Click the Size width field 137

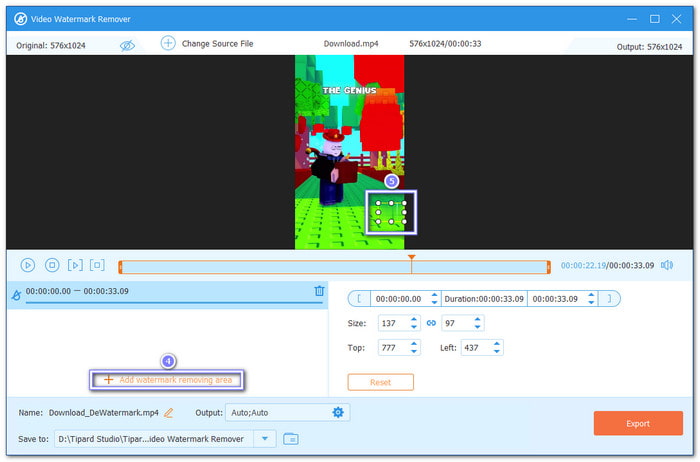pyautogui.click(x=393, y=323)
